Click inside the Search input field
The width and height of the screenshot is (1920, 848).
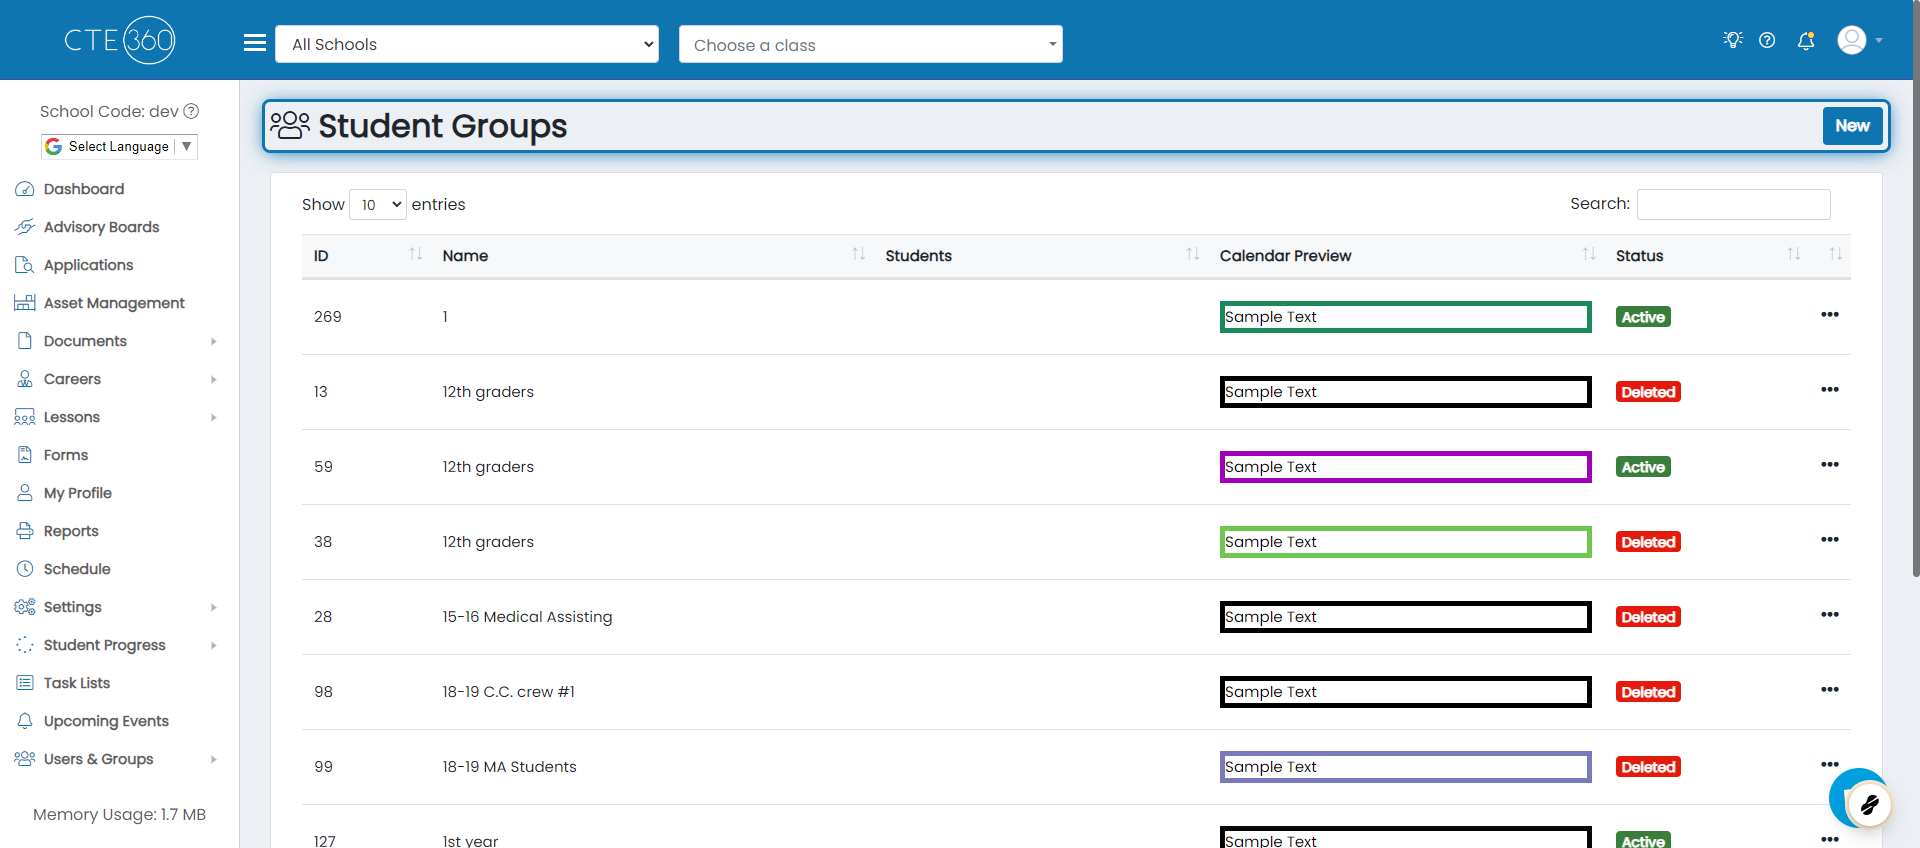[1733, 204]
